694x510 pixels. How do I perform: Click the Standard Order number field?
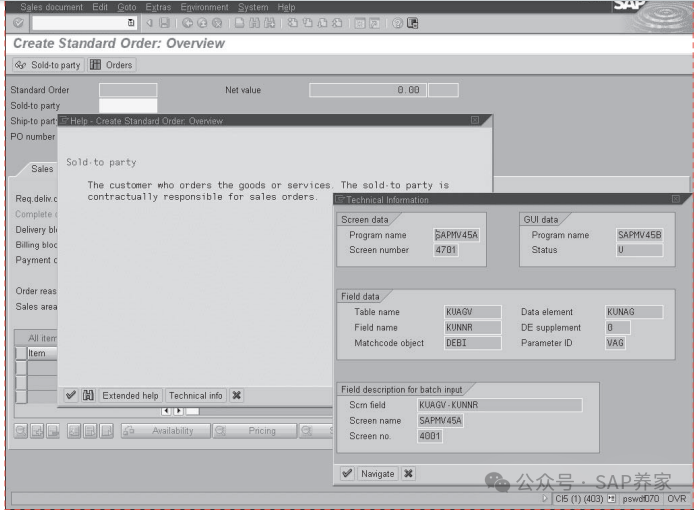tap(128, 90)
